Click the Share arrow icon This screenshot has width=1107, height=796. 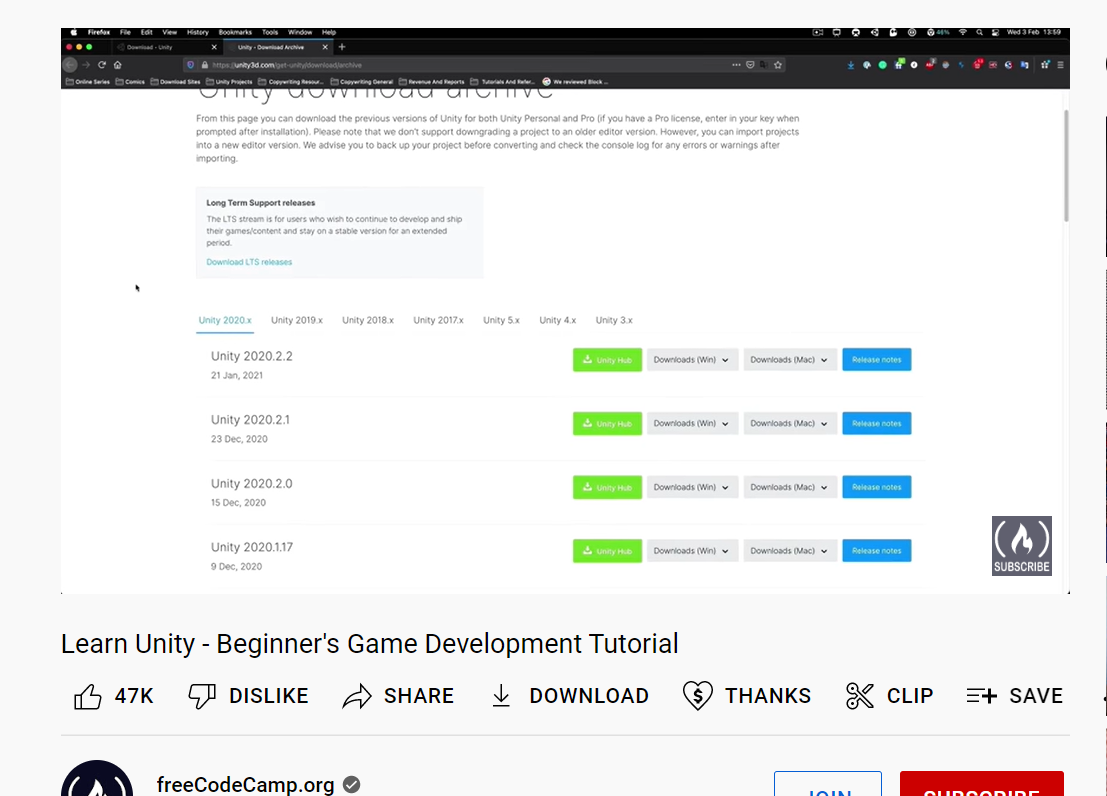[357, 696]
